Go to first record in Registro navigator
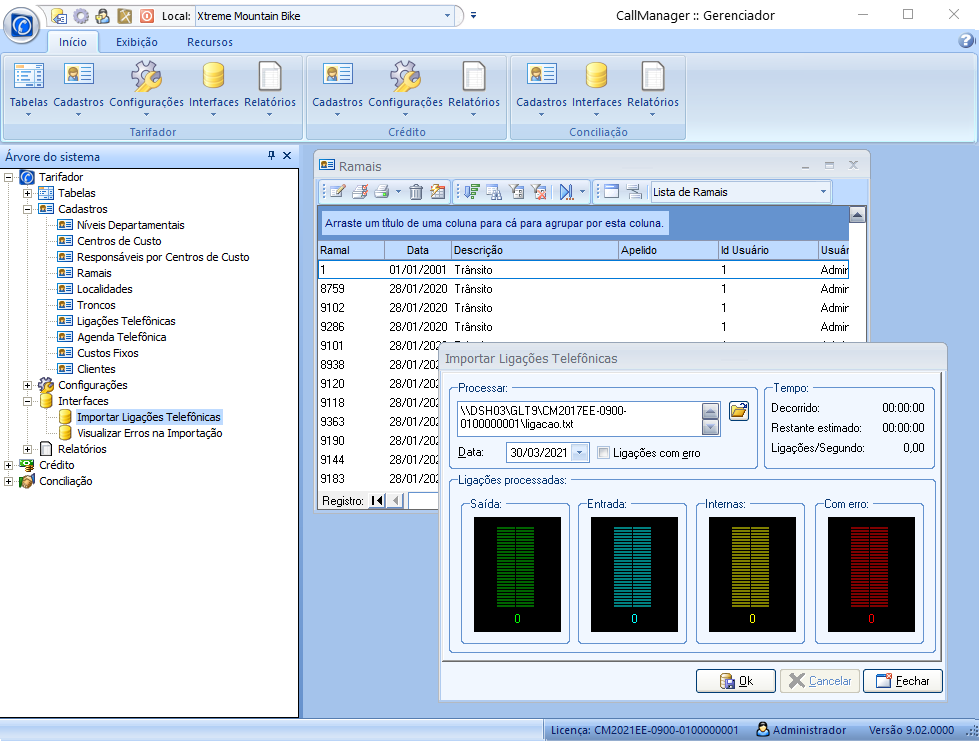This screenshot has height=742, width=980. 377,500
